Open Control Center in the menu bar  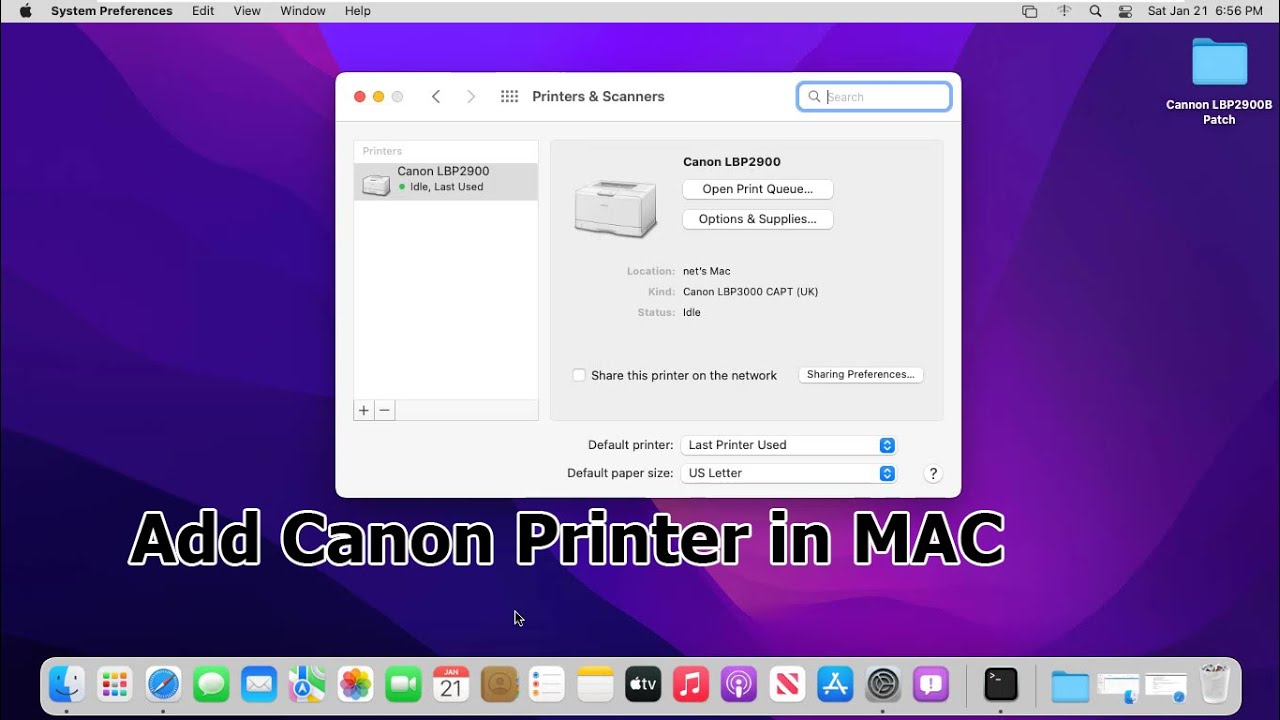[x=1125, y=11]
